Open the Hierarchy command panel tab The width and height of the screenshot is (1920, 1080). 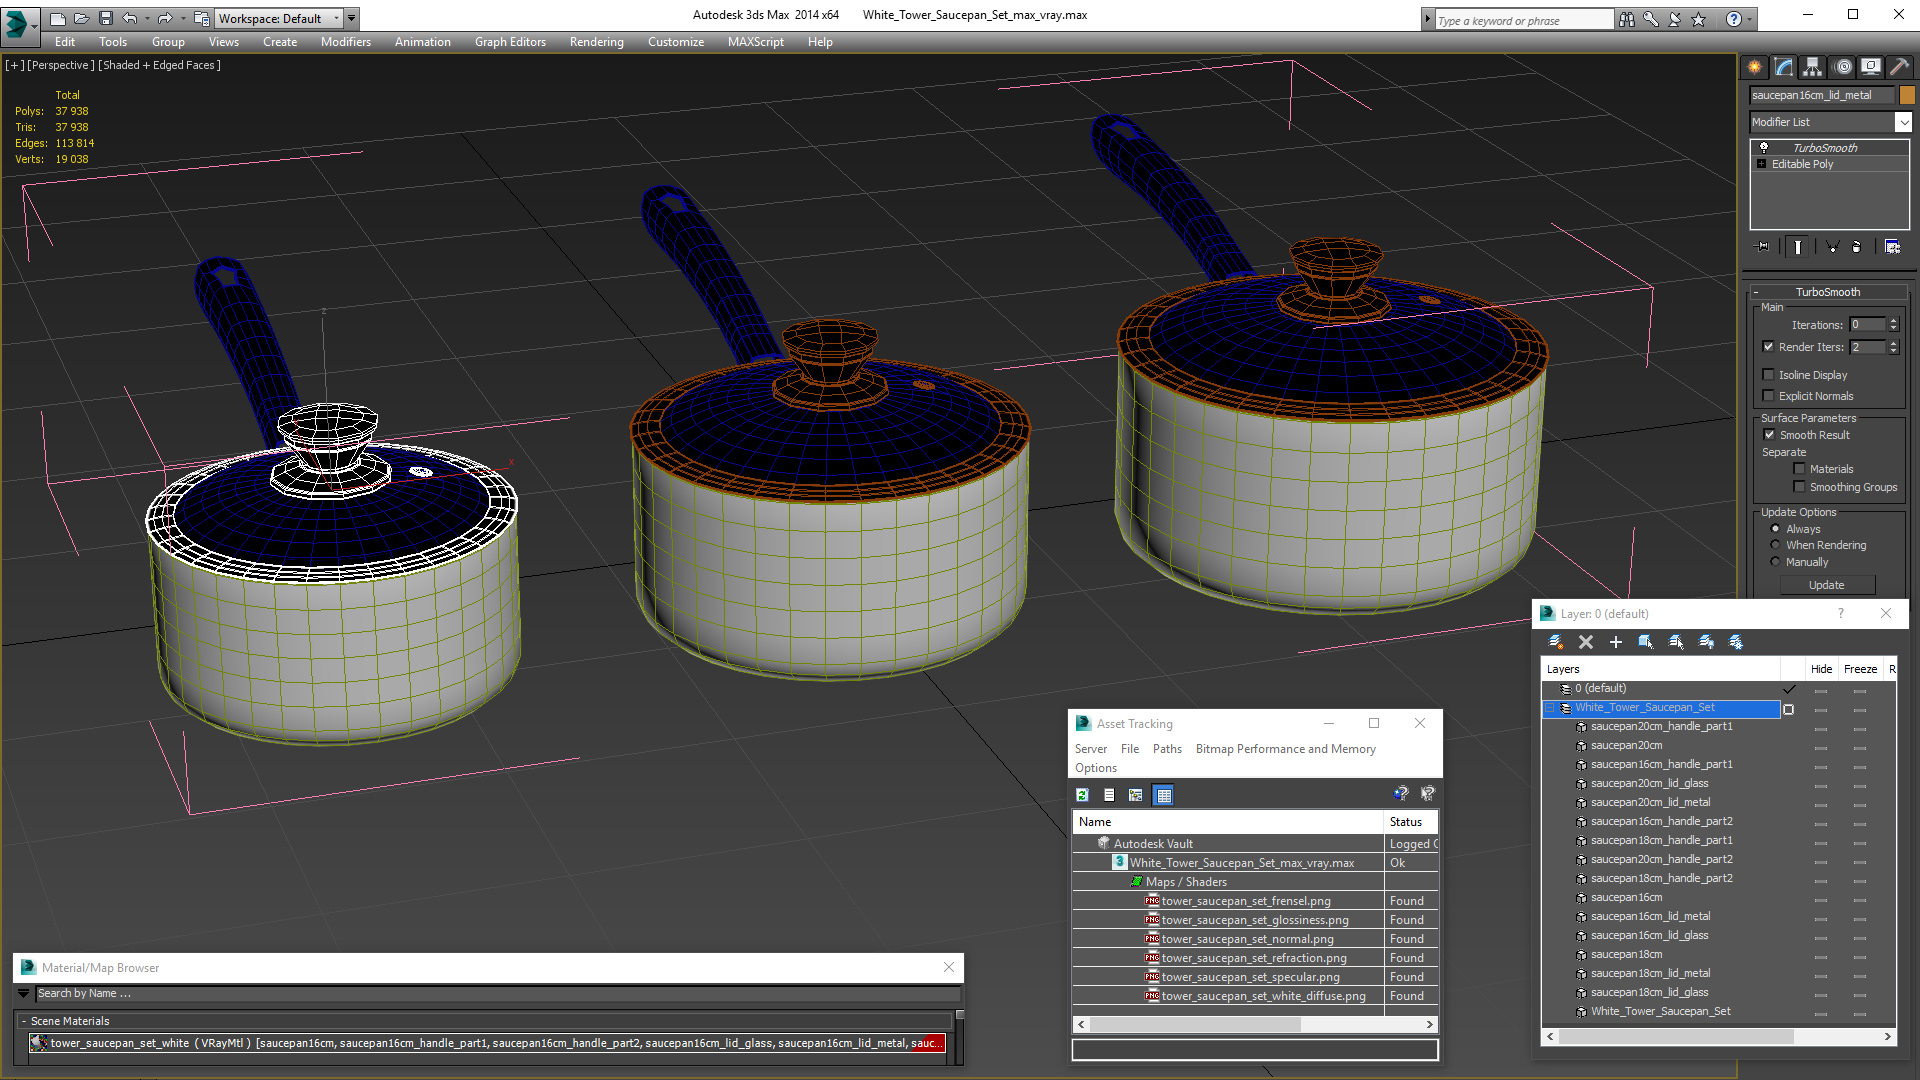(x=1812, y=67)
